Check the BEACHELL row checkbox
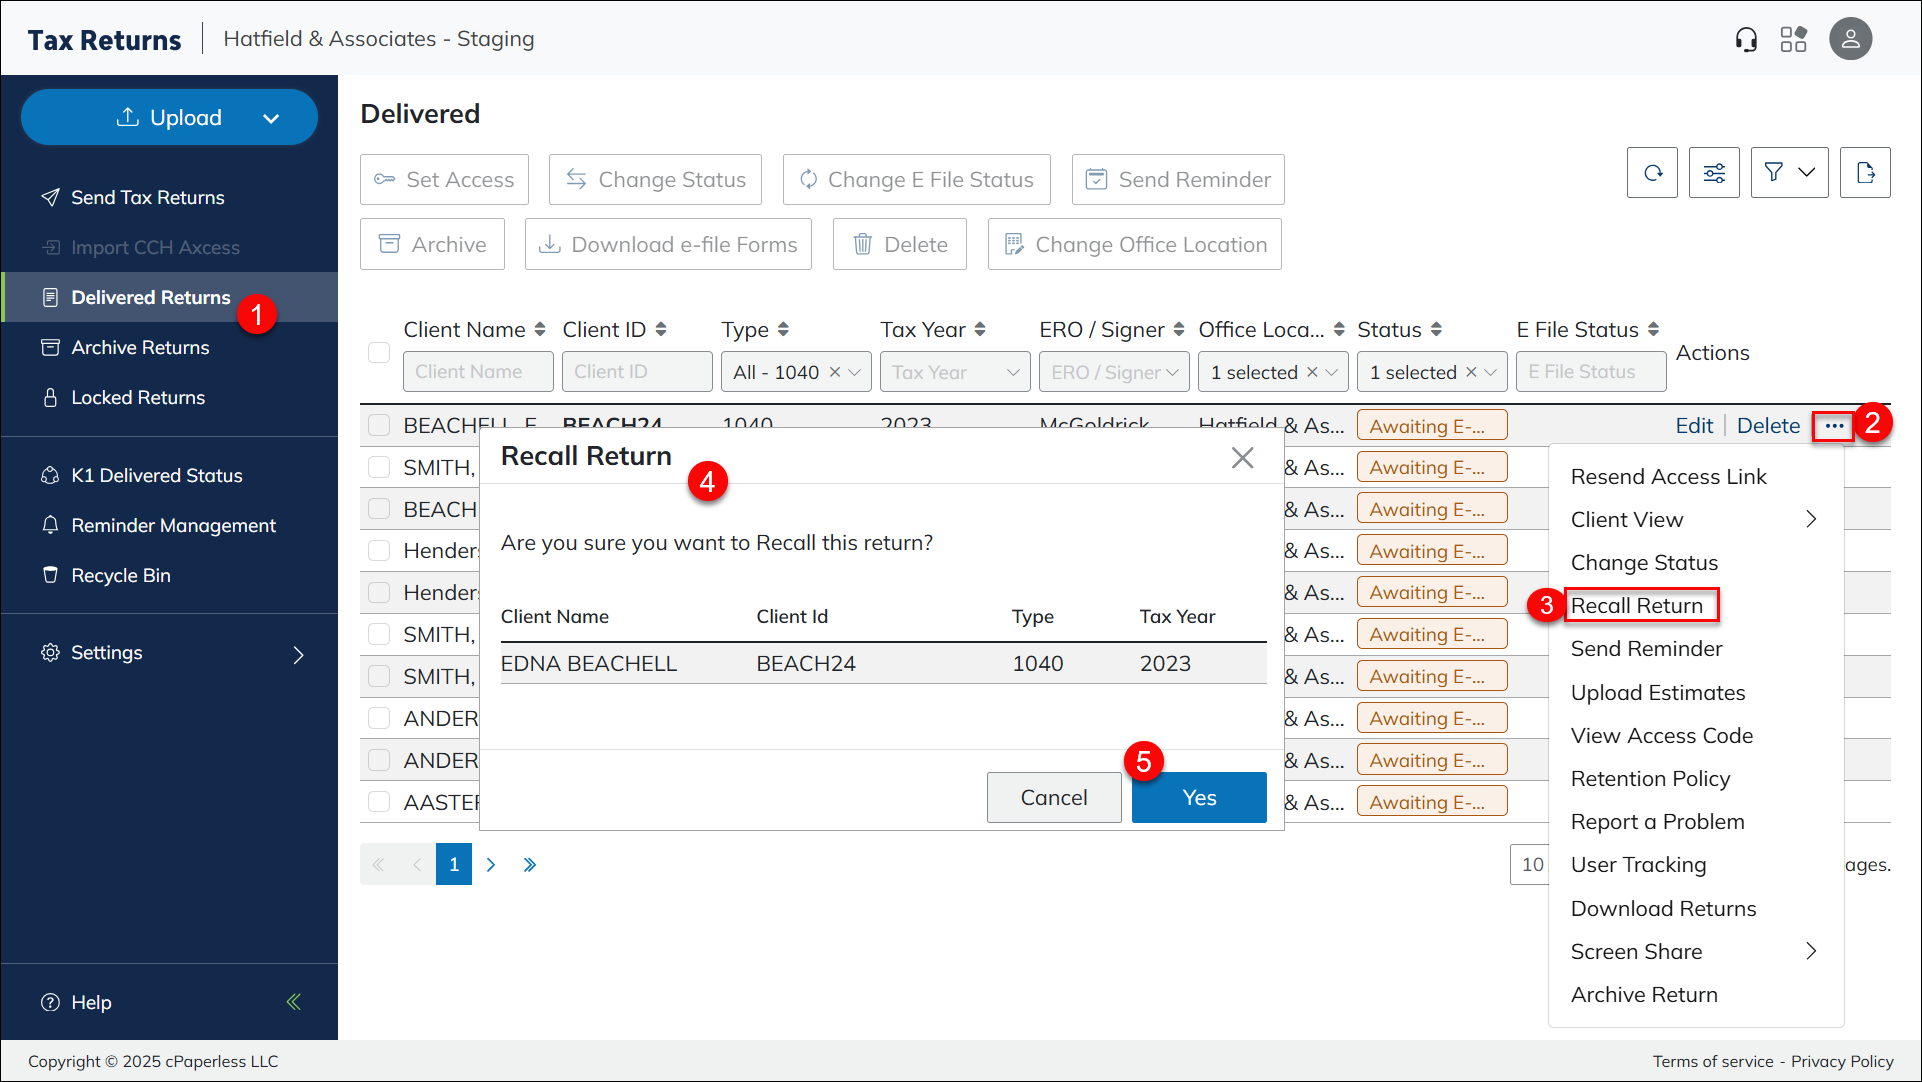The width and height of the screenshot is (1922, 1082). 379,426
